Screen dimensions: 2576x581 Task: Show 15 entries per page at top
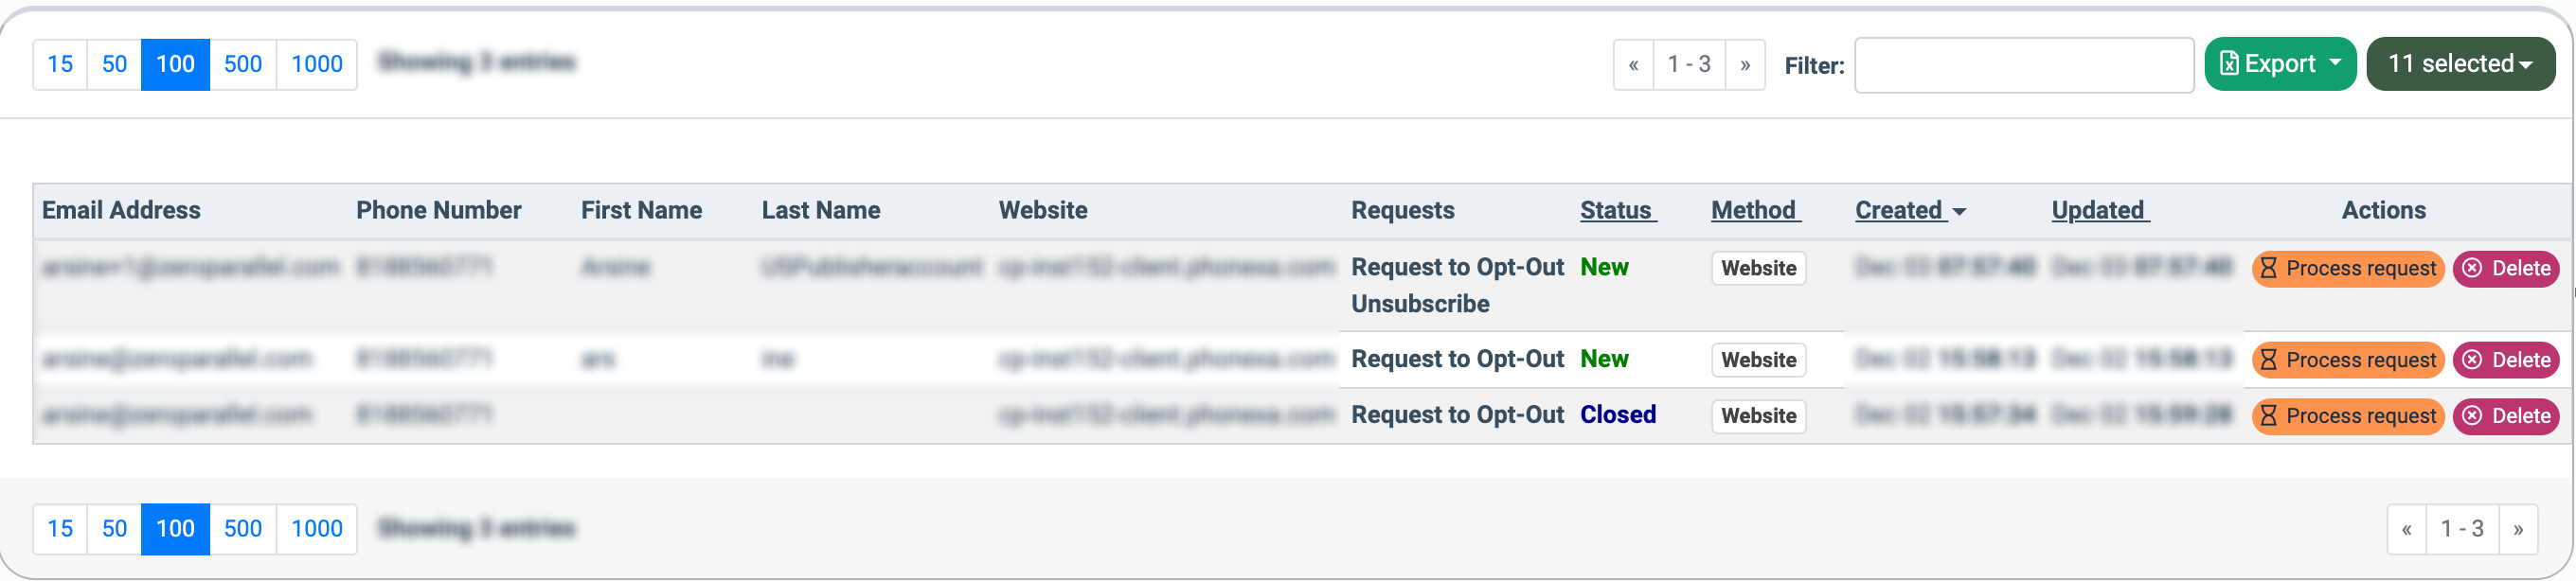[60, 65]
